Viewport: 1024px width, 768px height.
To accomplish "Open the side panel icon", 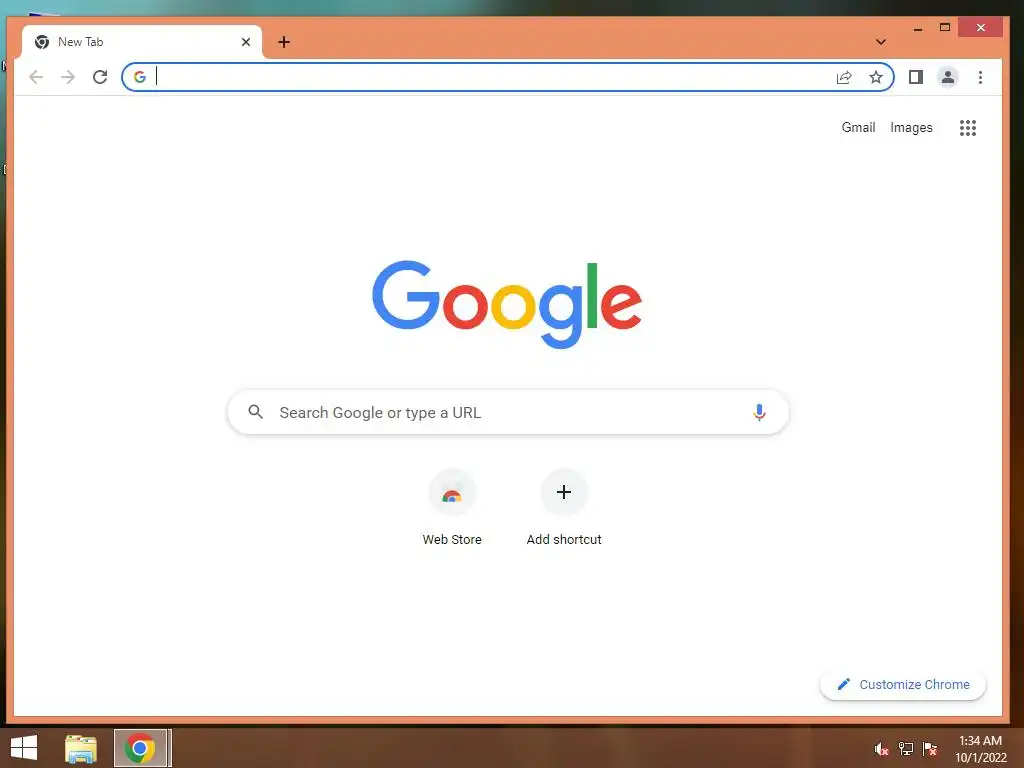I will [x=916, y=77].
